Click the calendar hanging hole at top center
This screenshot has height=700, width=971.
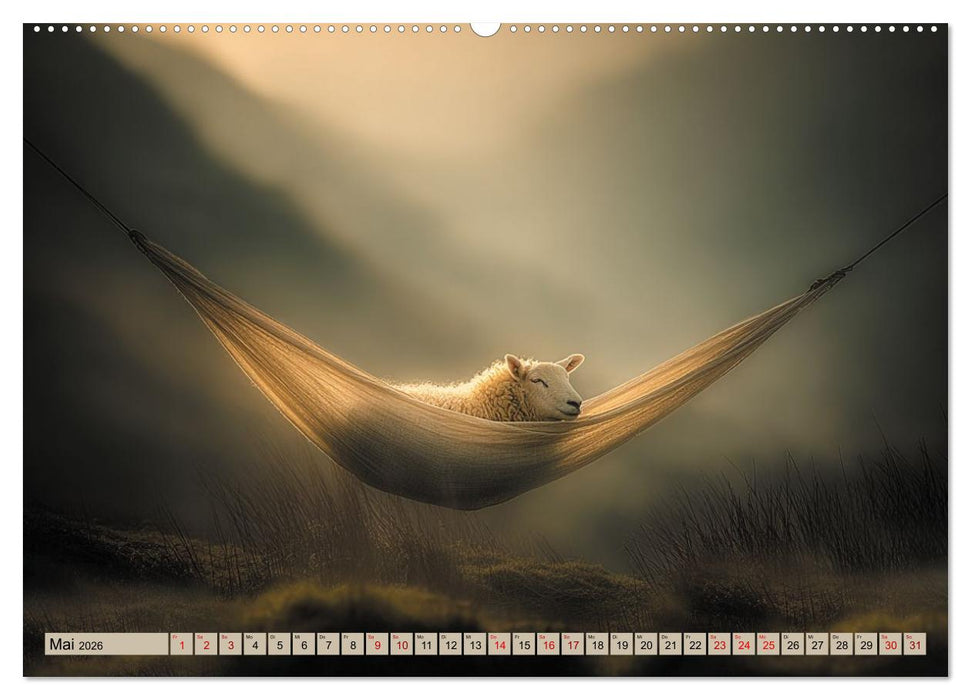pos(485,28)
